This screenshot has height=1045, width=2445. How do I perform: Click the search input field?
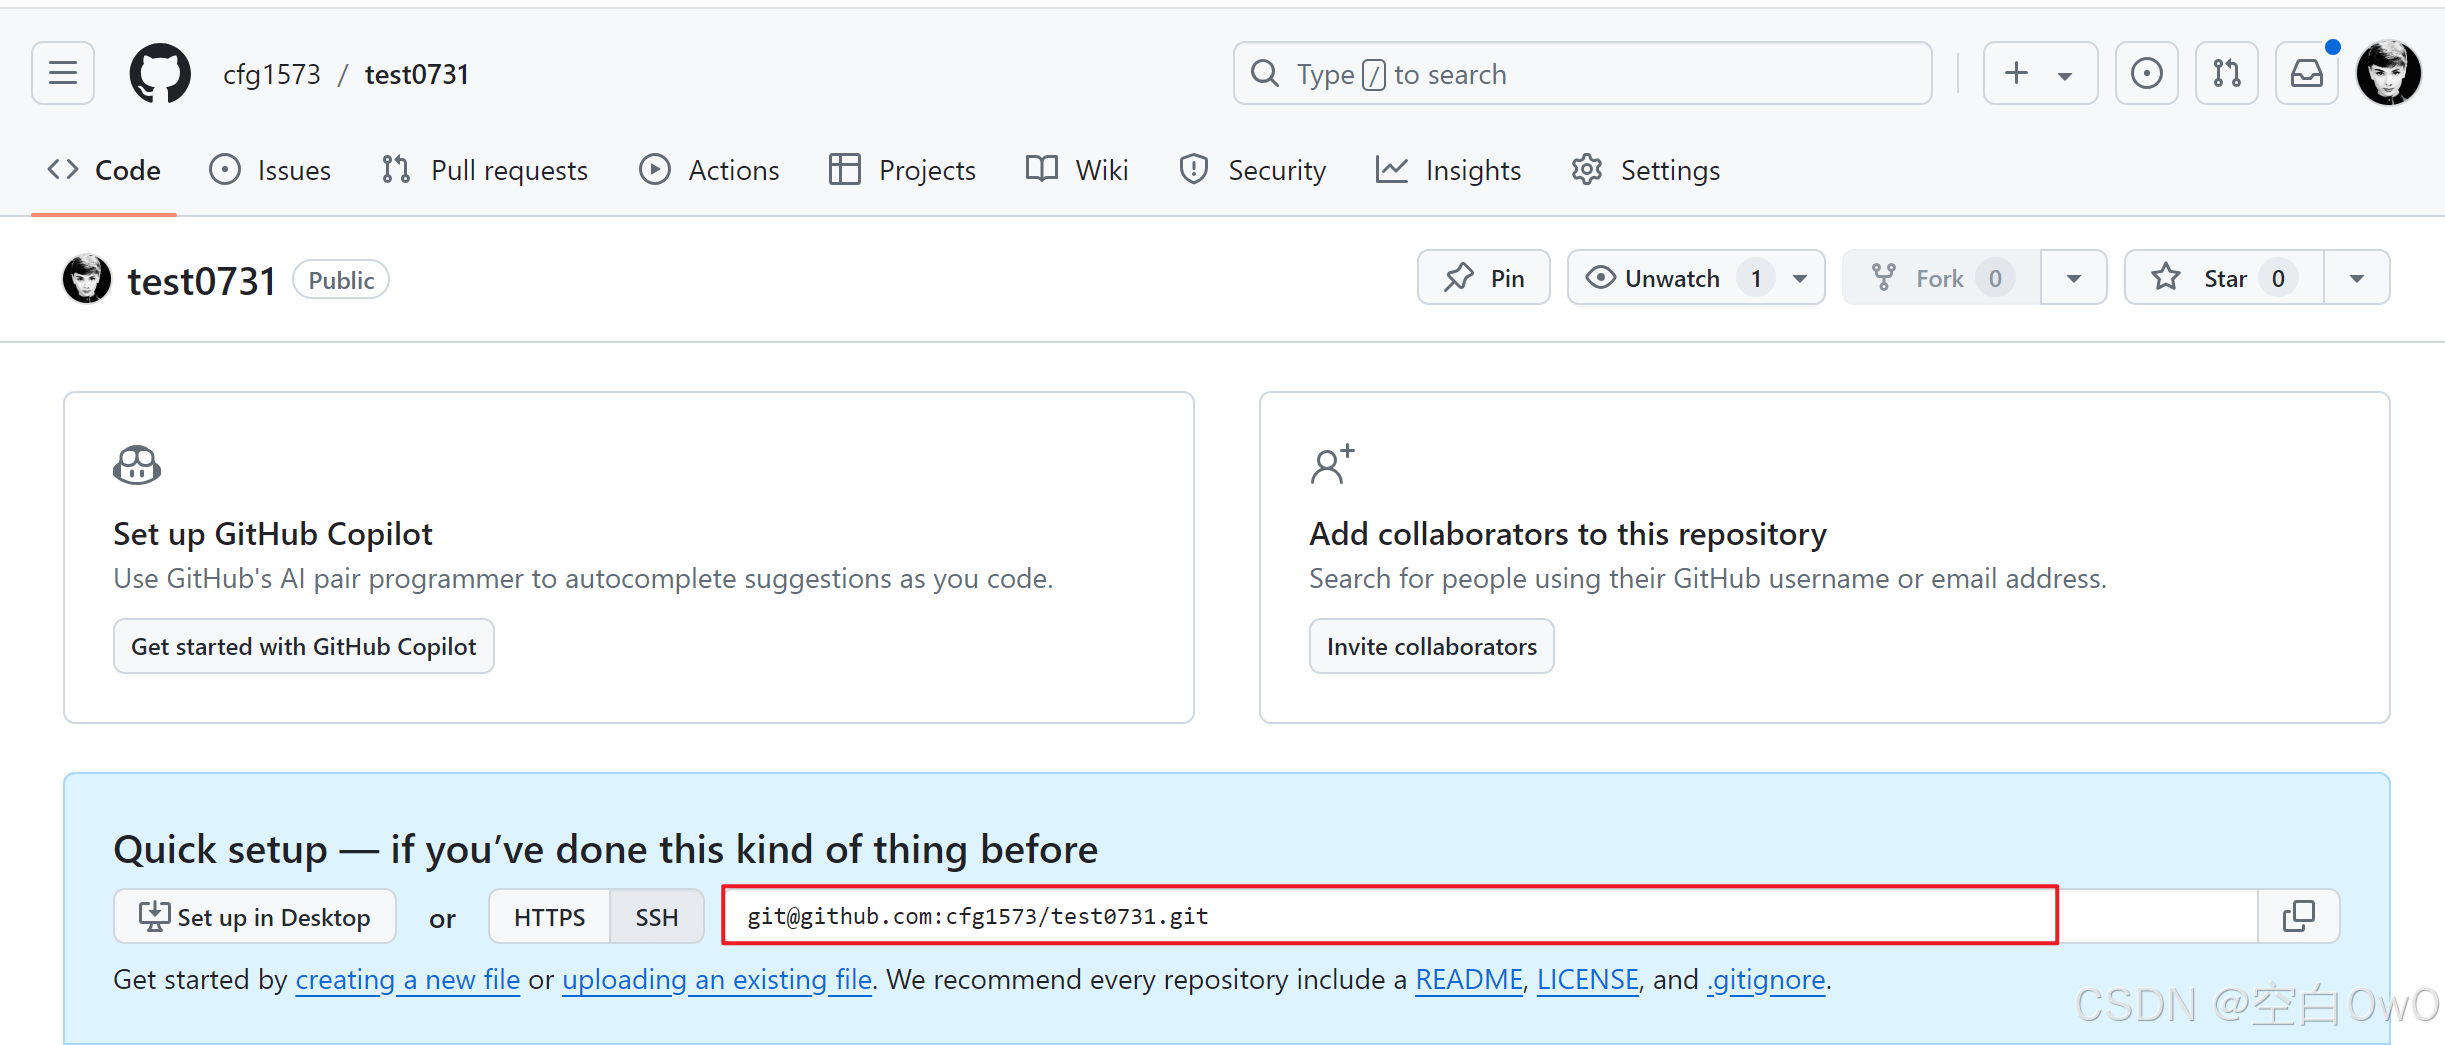pos(1580,73)
